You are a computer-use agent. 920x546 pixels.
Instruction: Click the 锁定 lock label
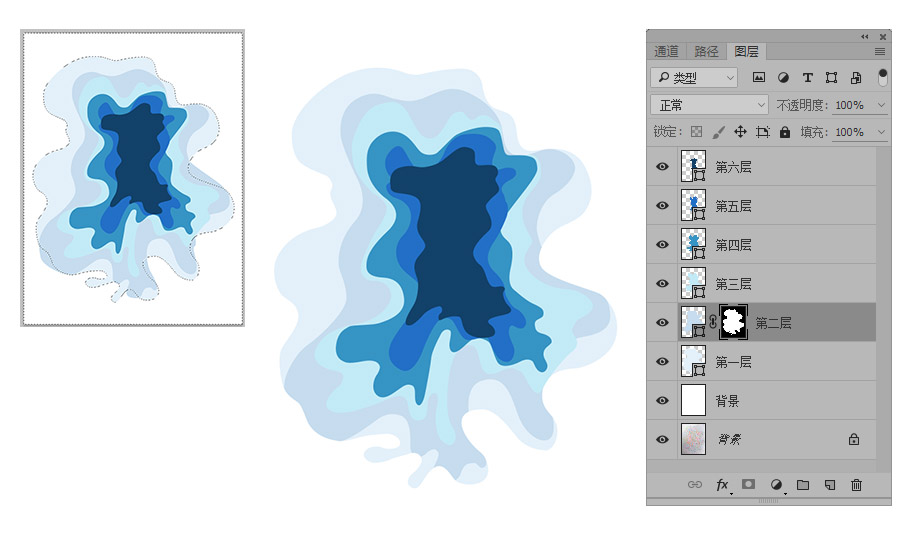[667, 132]
